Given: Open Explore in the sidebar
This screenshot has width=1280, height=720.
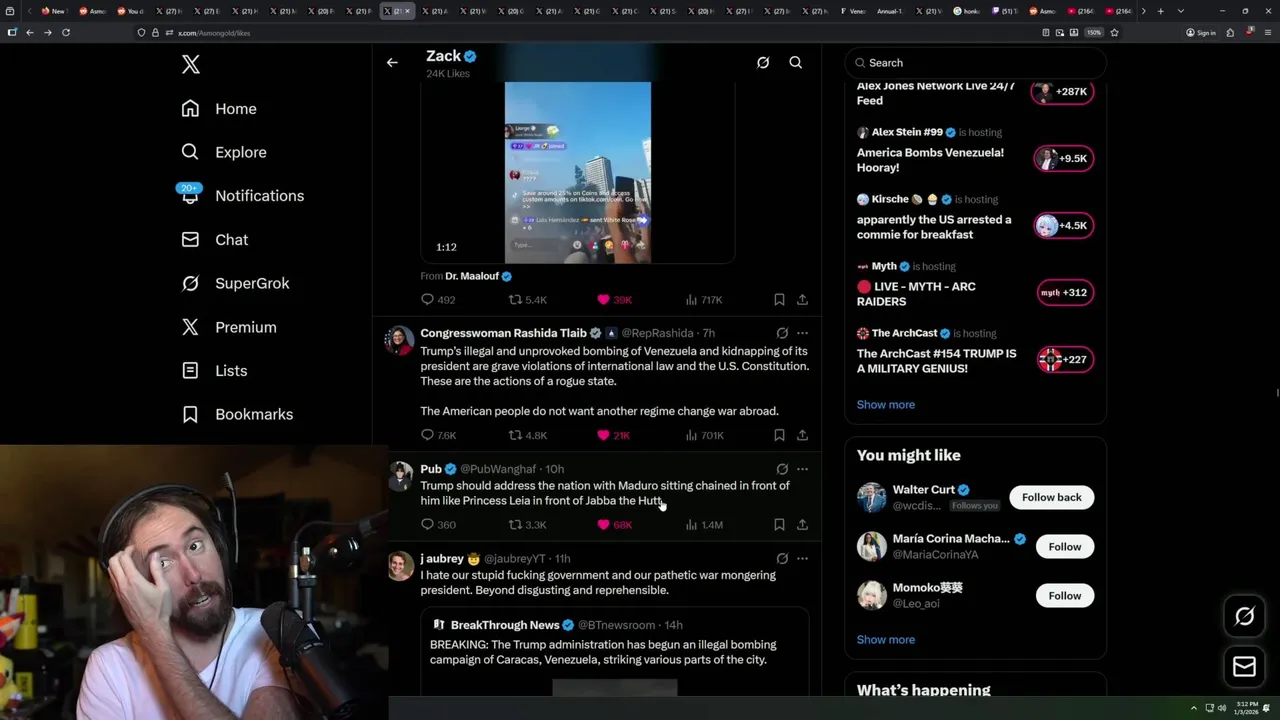Looking at the screenshot, I should click(x=224, y=152).
